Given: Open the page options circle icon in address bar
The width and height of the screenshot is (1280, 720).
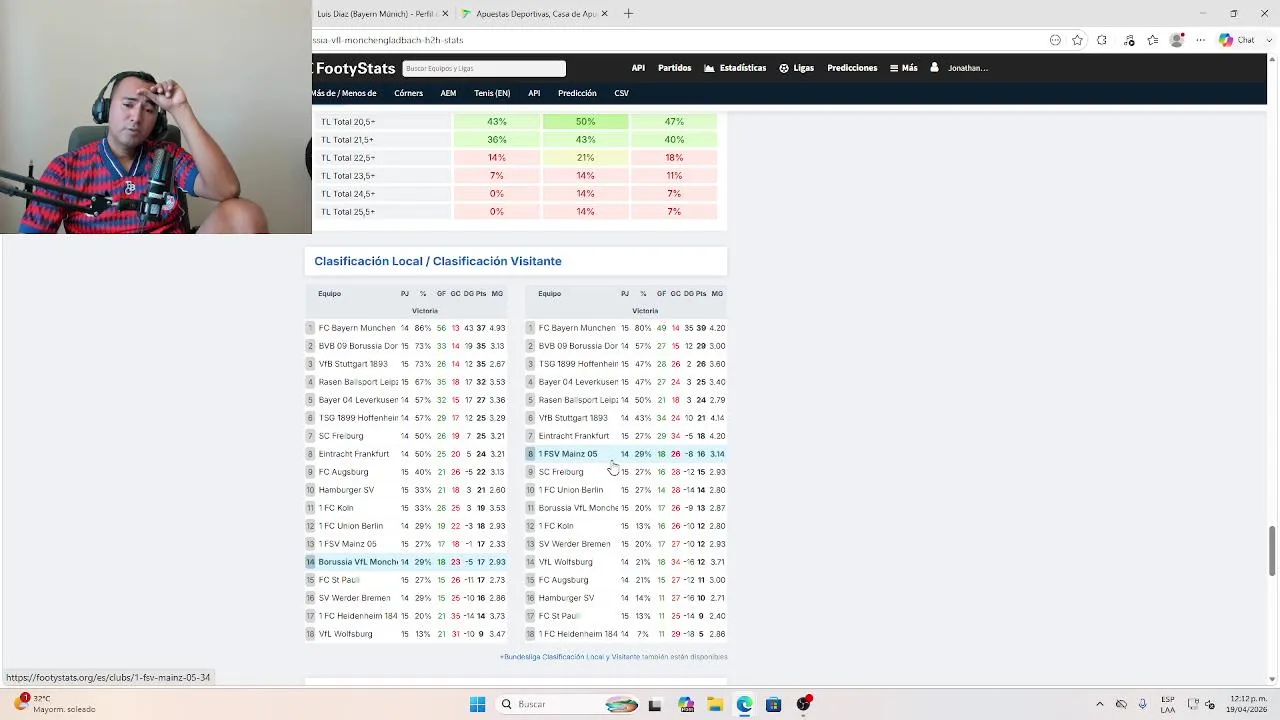Looking at the screenshot, I should click(1055, 40).
